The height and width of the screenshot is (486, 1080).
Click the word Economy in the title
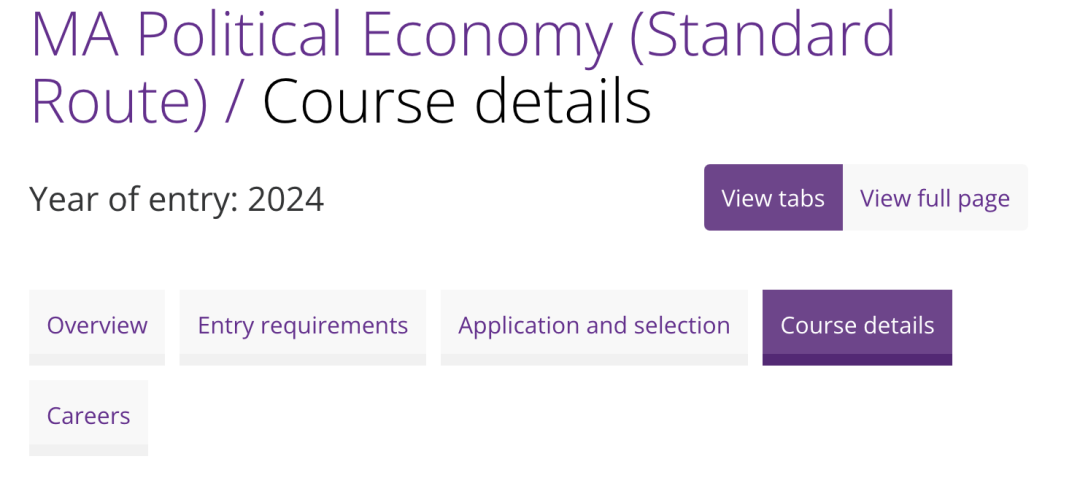[487, 34]
